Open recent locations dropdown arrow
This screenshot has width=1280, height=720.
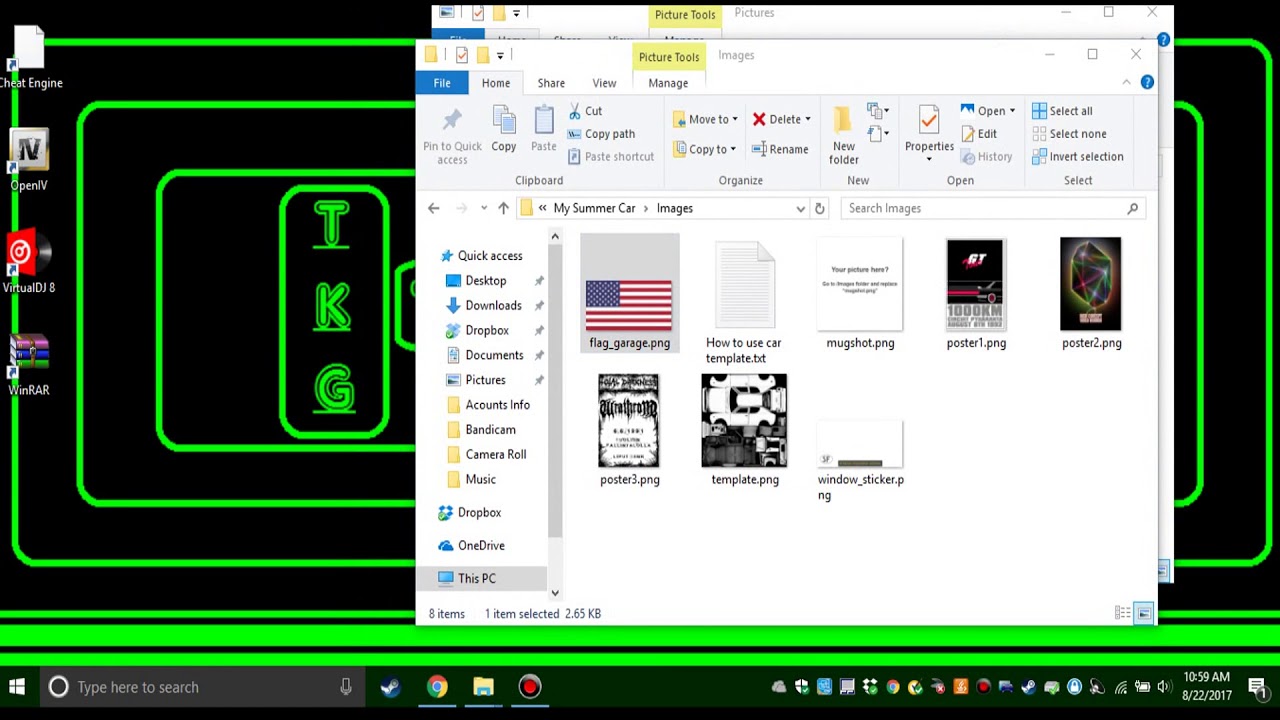(484, 208)
